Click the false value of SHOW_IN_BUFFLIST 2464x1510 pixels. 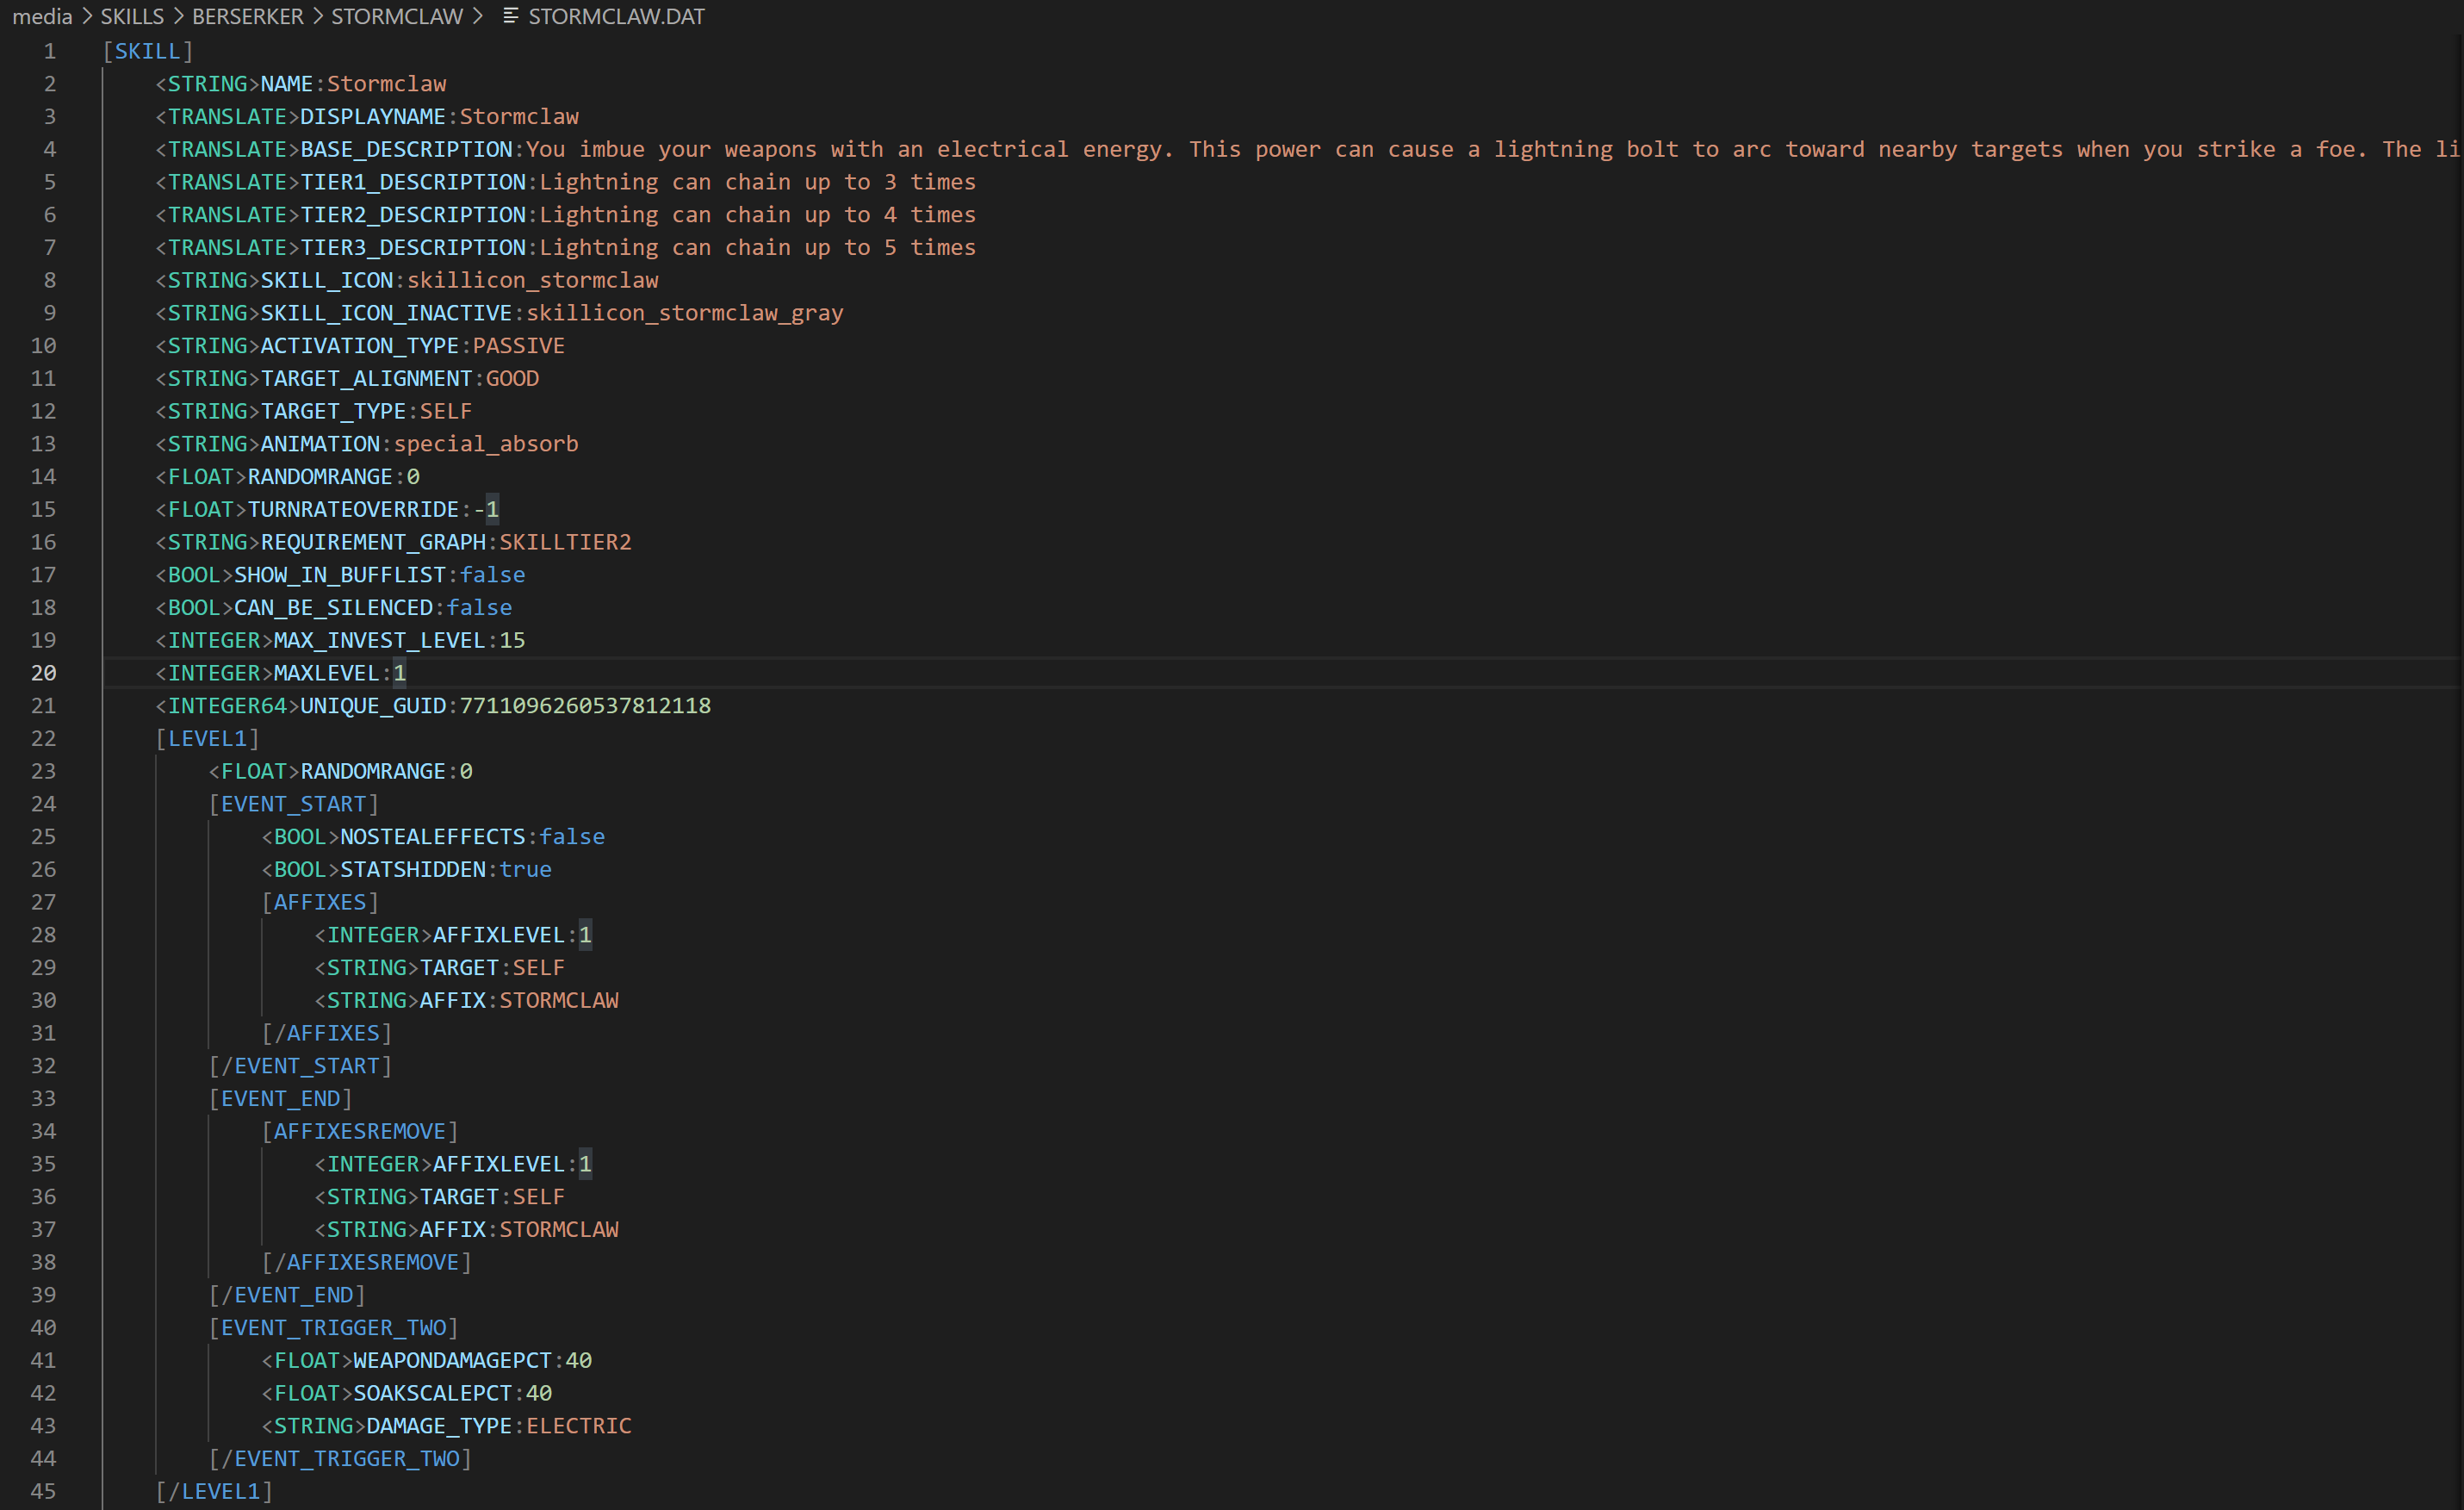coord(492,575)
